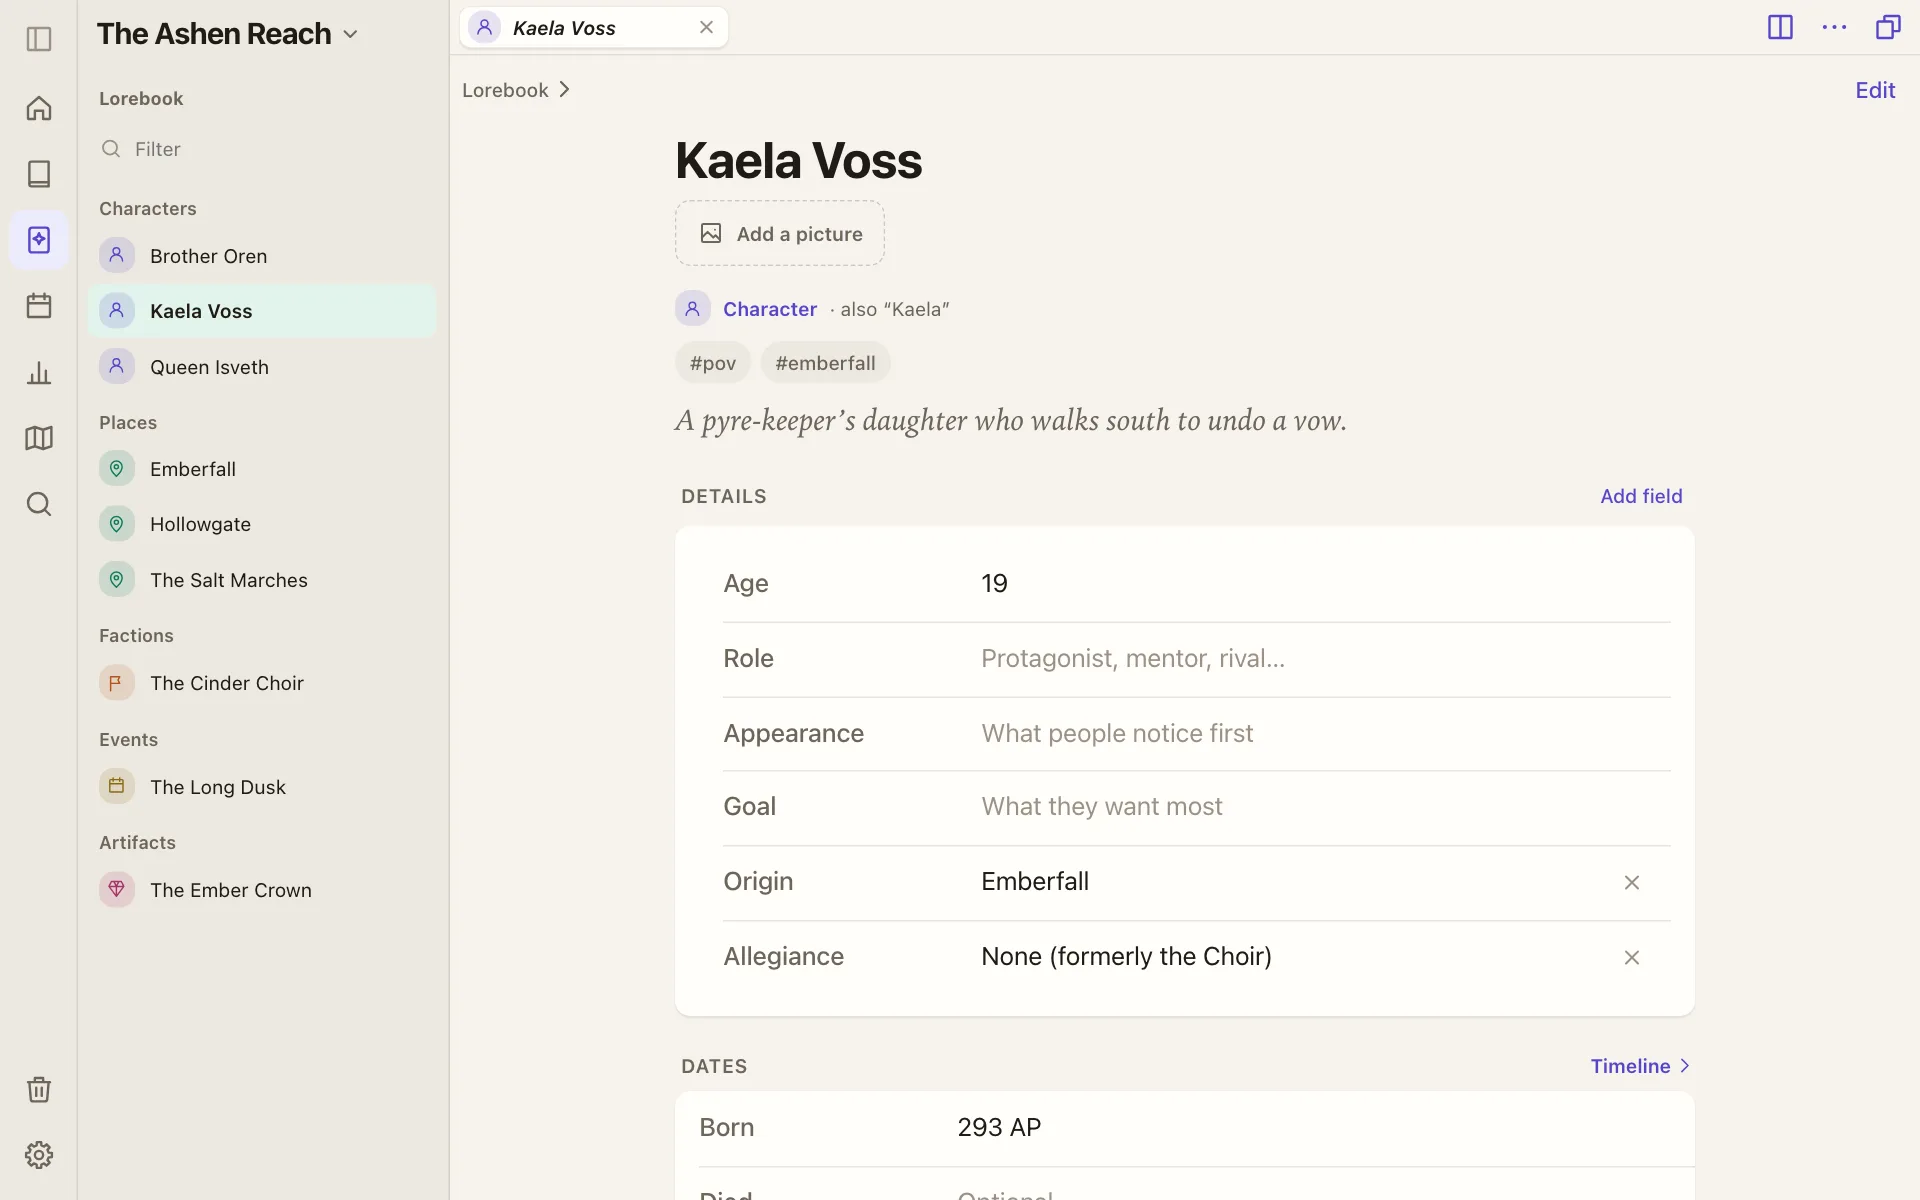Open the Timeline link in Dates

pos(1640,1066)
